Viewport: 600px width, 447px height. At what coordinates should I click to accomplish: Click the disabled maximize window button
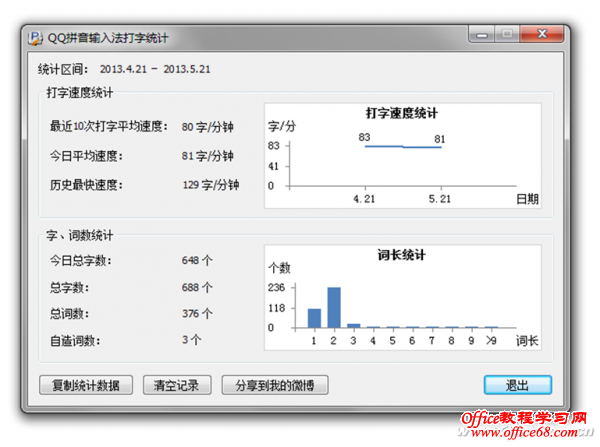507,34
